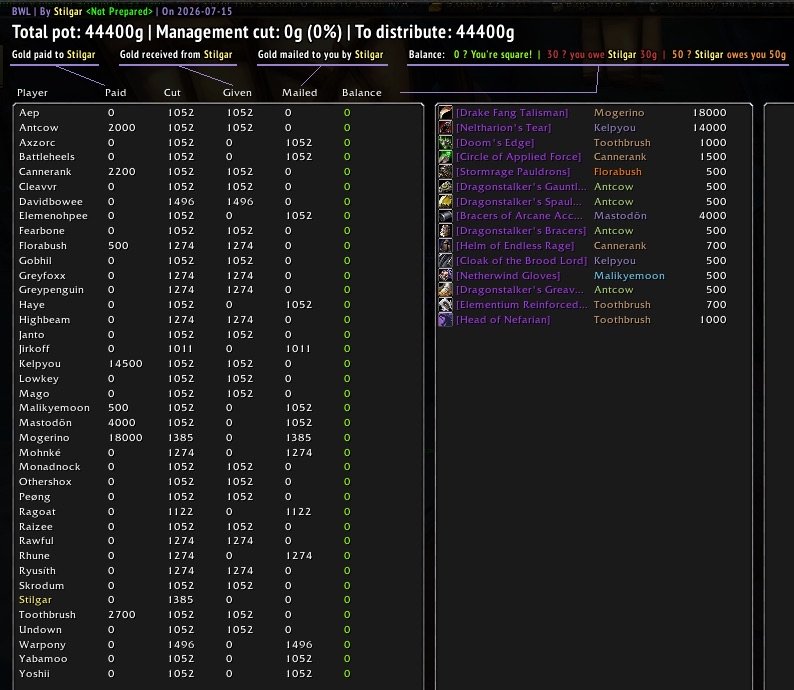Click the Mailed column header
This screenshot has height=690, width=794.
(300, 93)
